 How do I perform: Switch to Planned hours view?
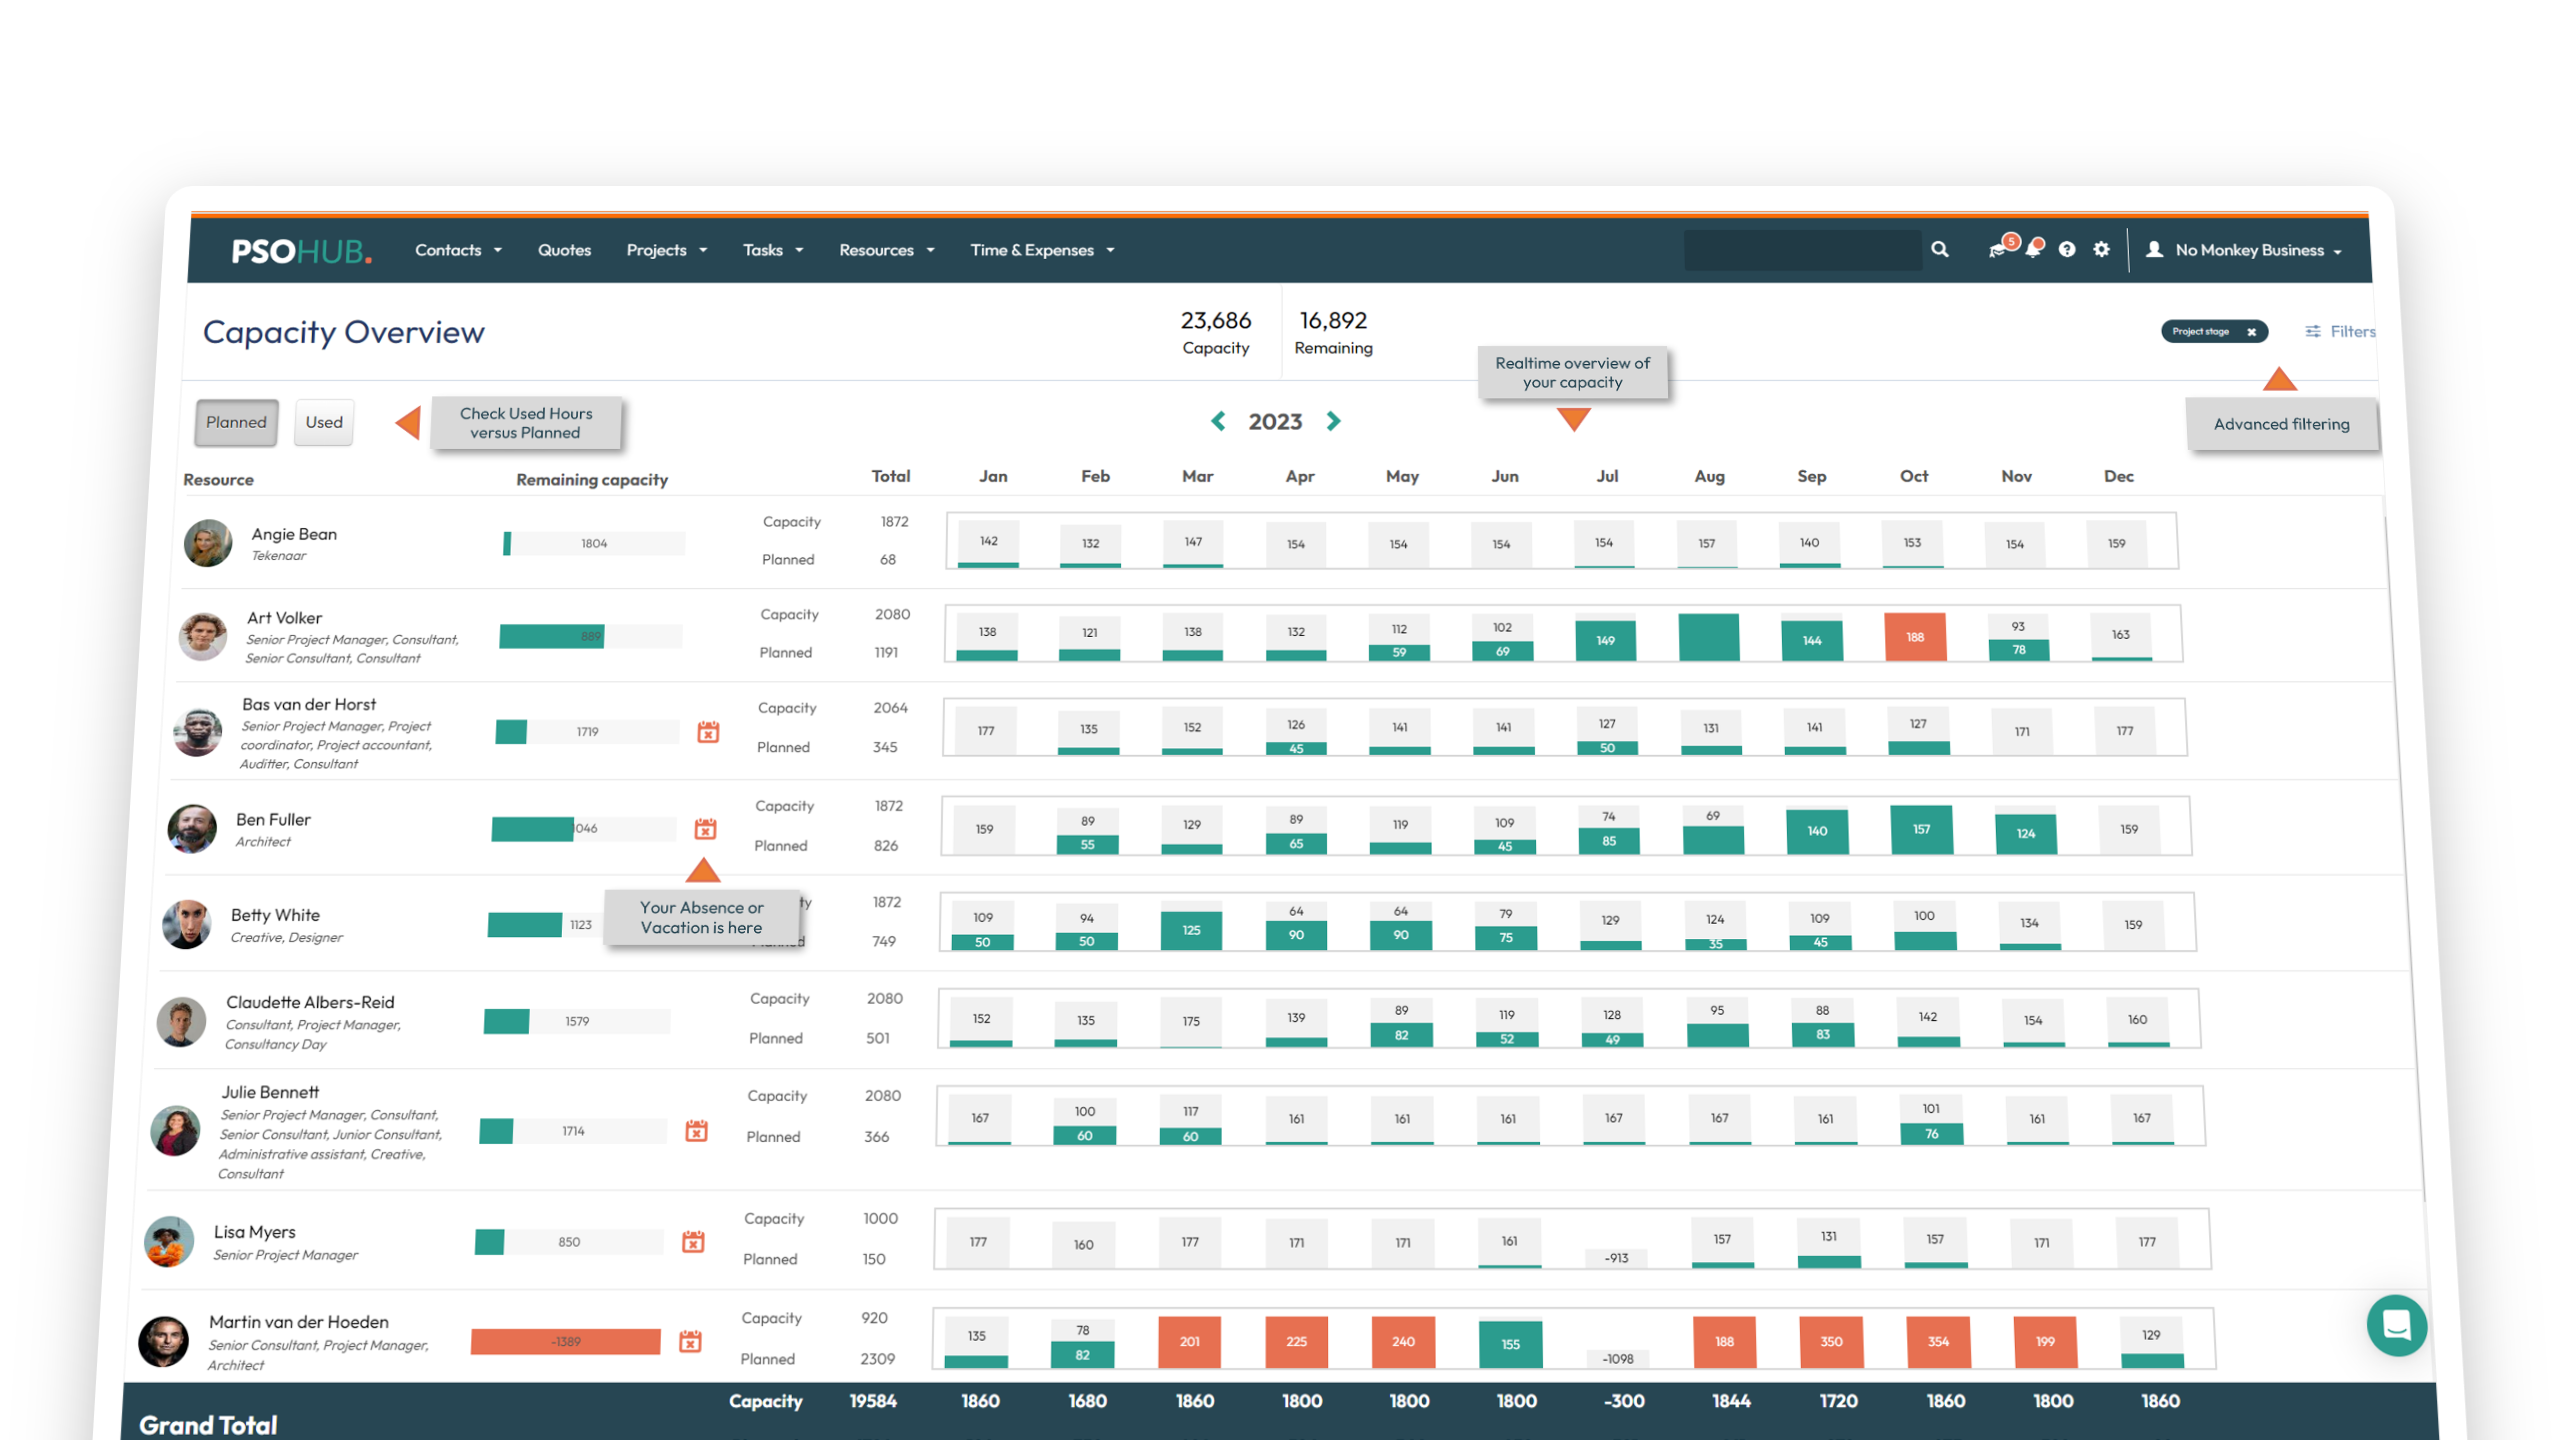[x=236, y=422]
